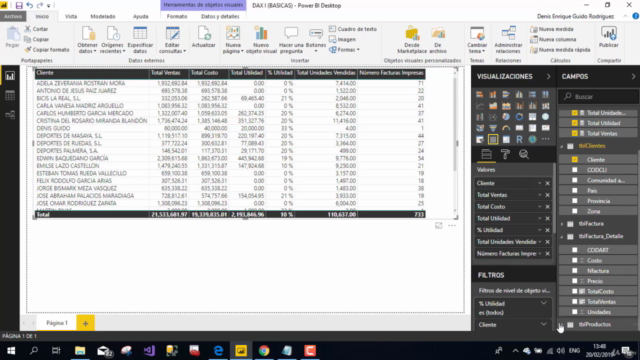
Task: Click the Buscar fields search box
Action: (598, 97)
